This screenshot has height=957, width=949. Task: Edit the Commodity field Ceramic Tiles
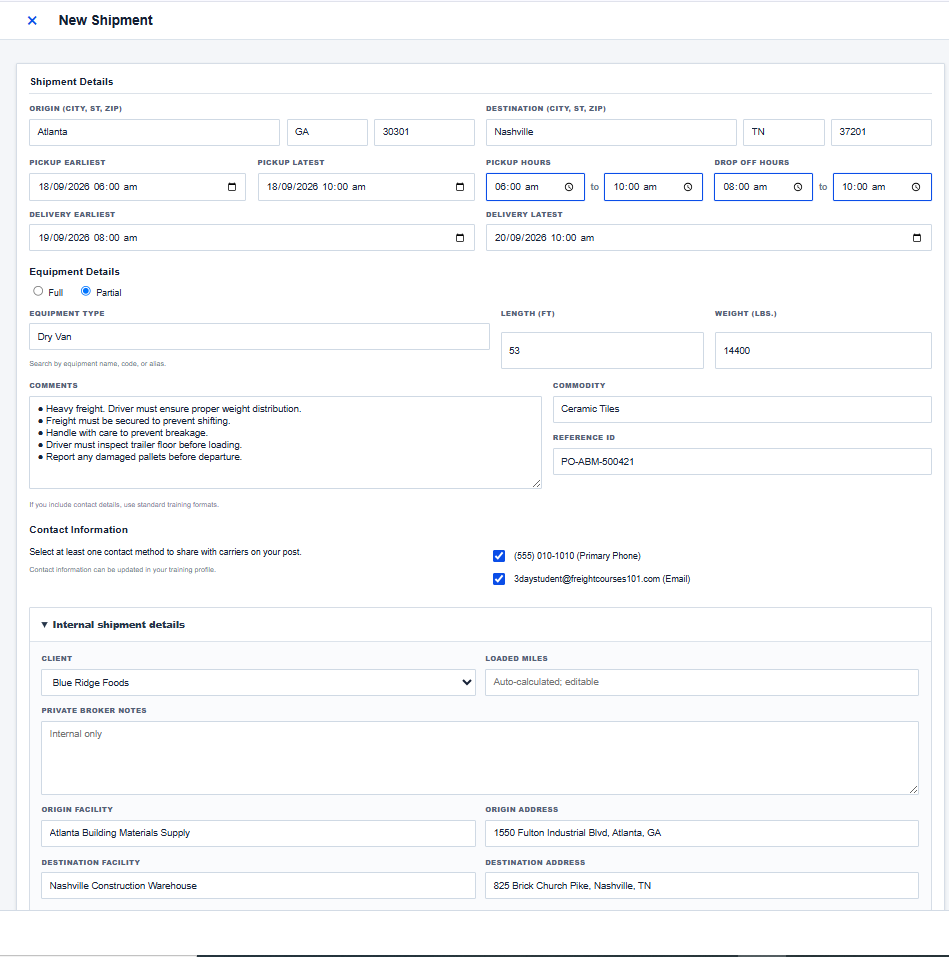pyautogui.click(x=742, y=410)
